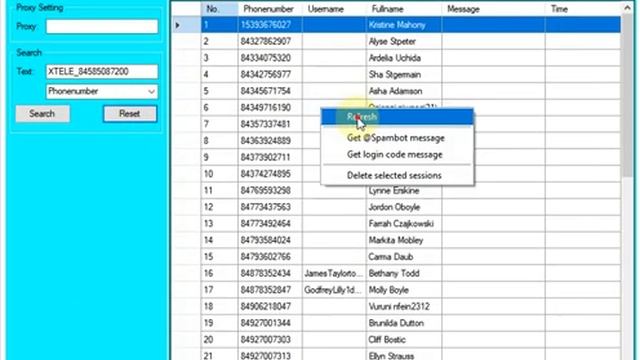Viewport: 640px width, 360px height.
Task: Select phone number 84927007303
Action: (x=270, y=340)
